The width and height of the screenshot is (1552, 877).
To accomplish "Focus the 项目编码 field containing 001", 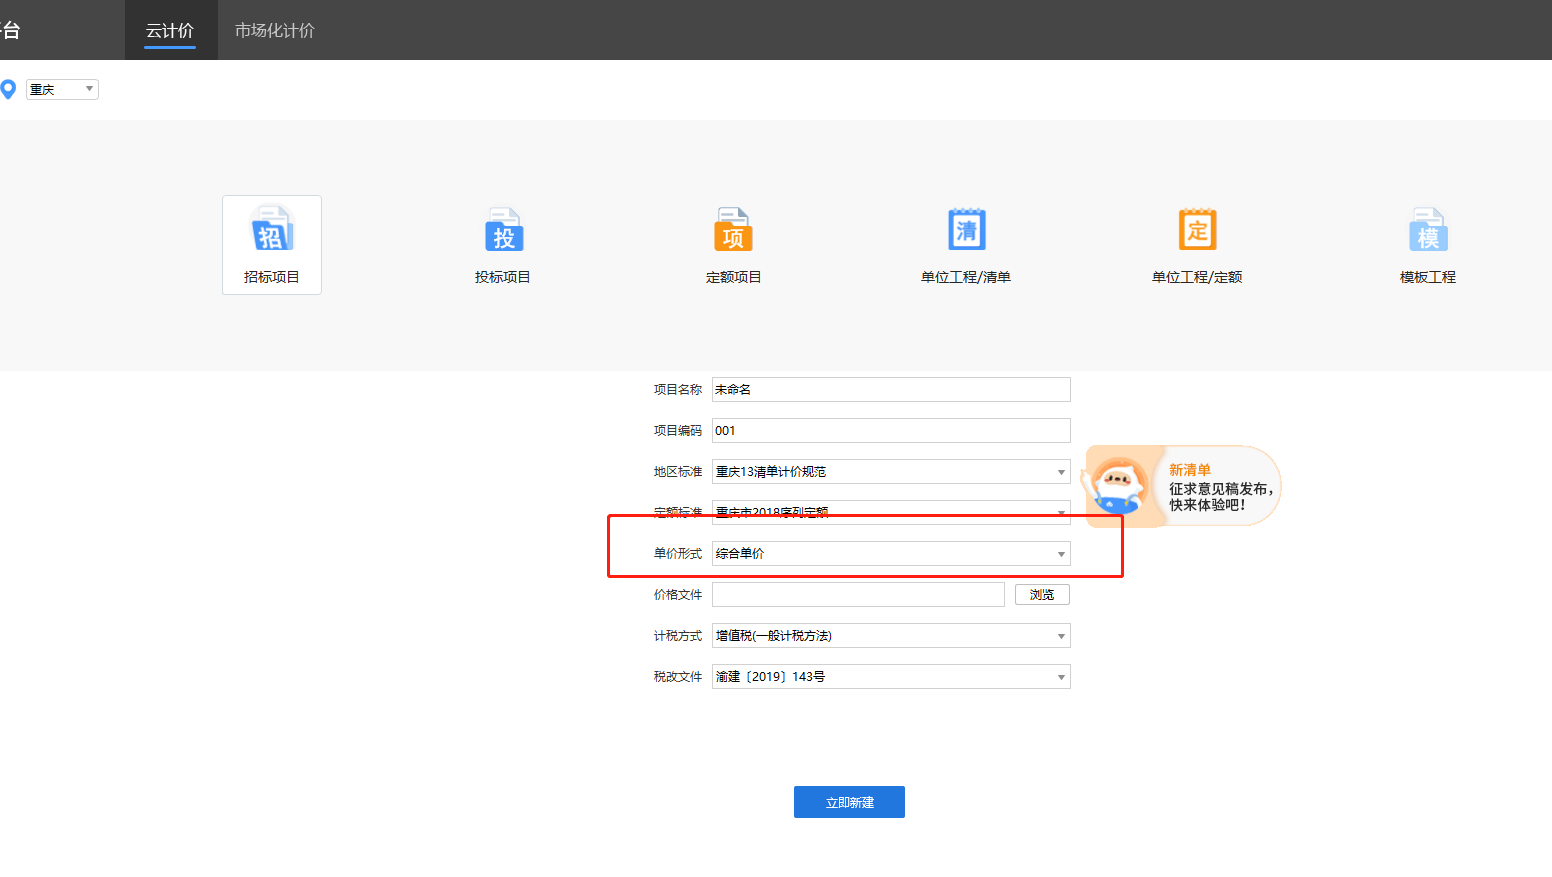I will coord(891,430).
